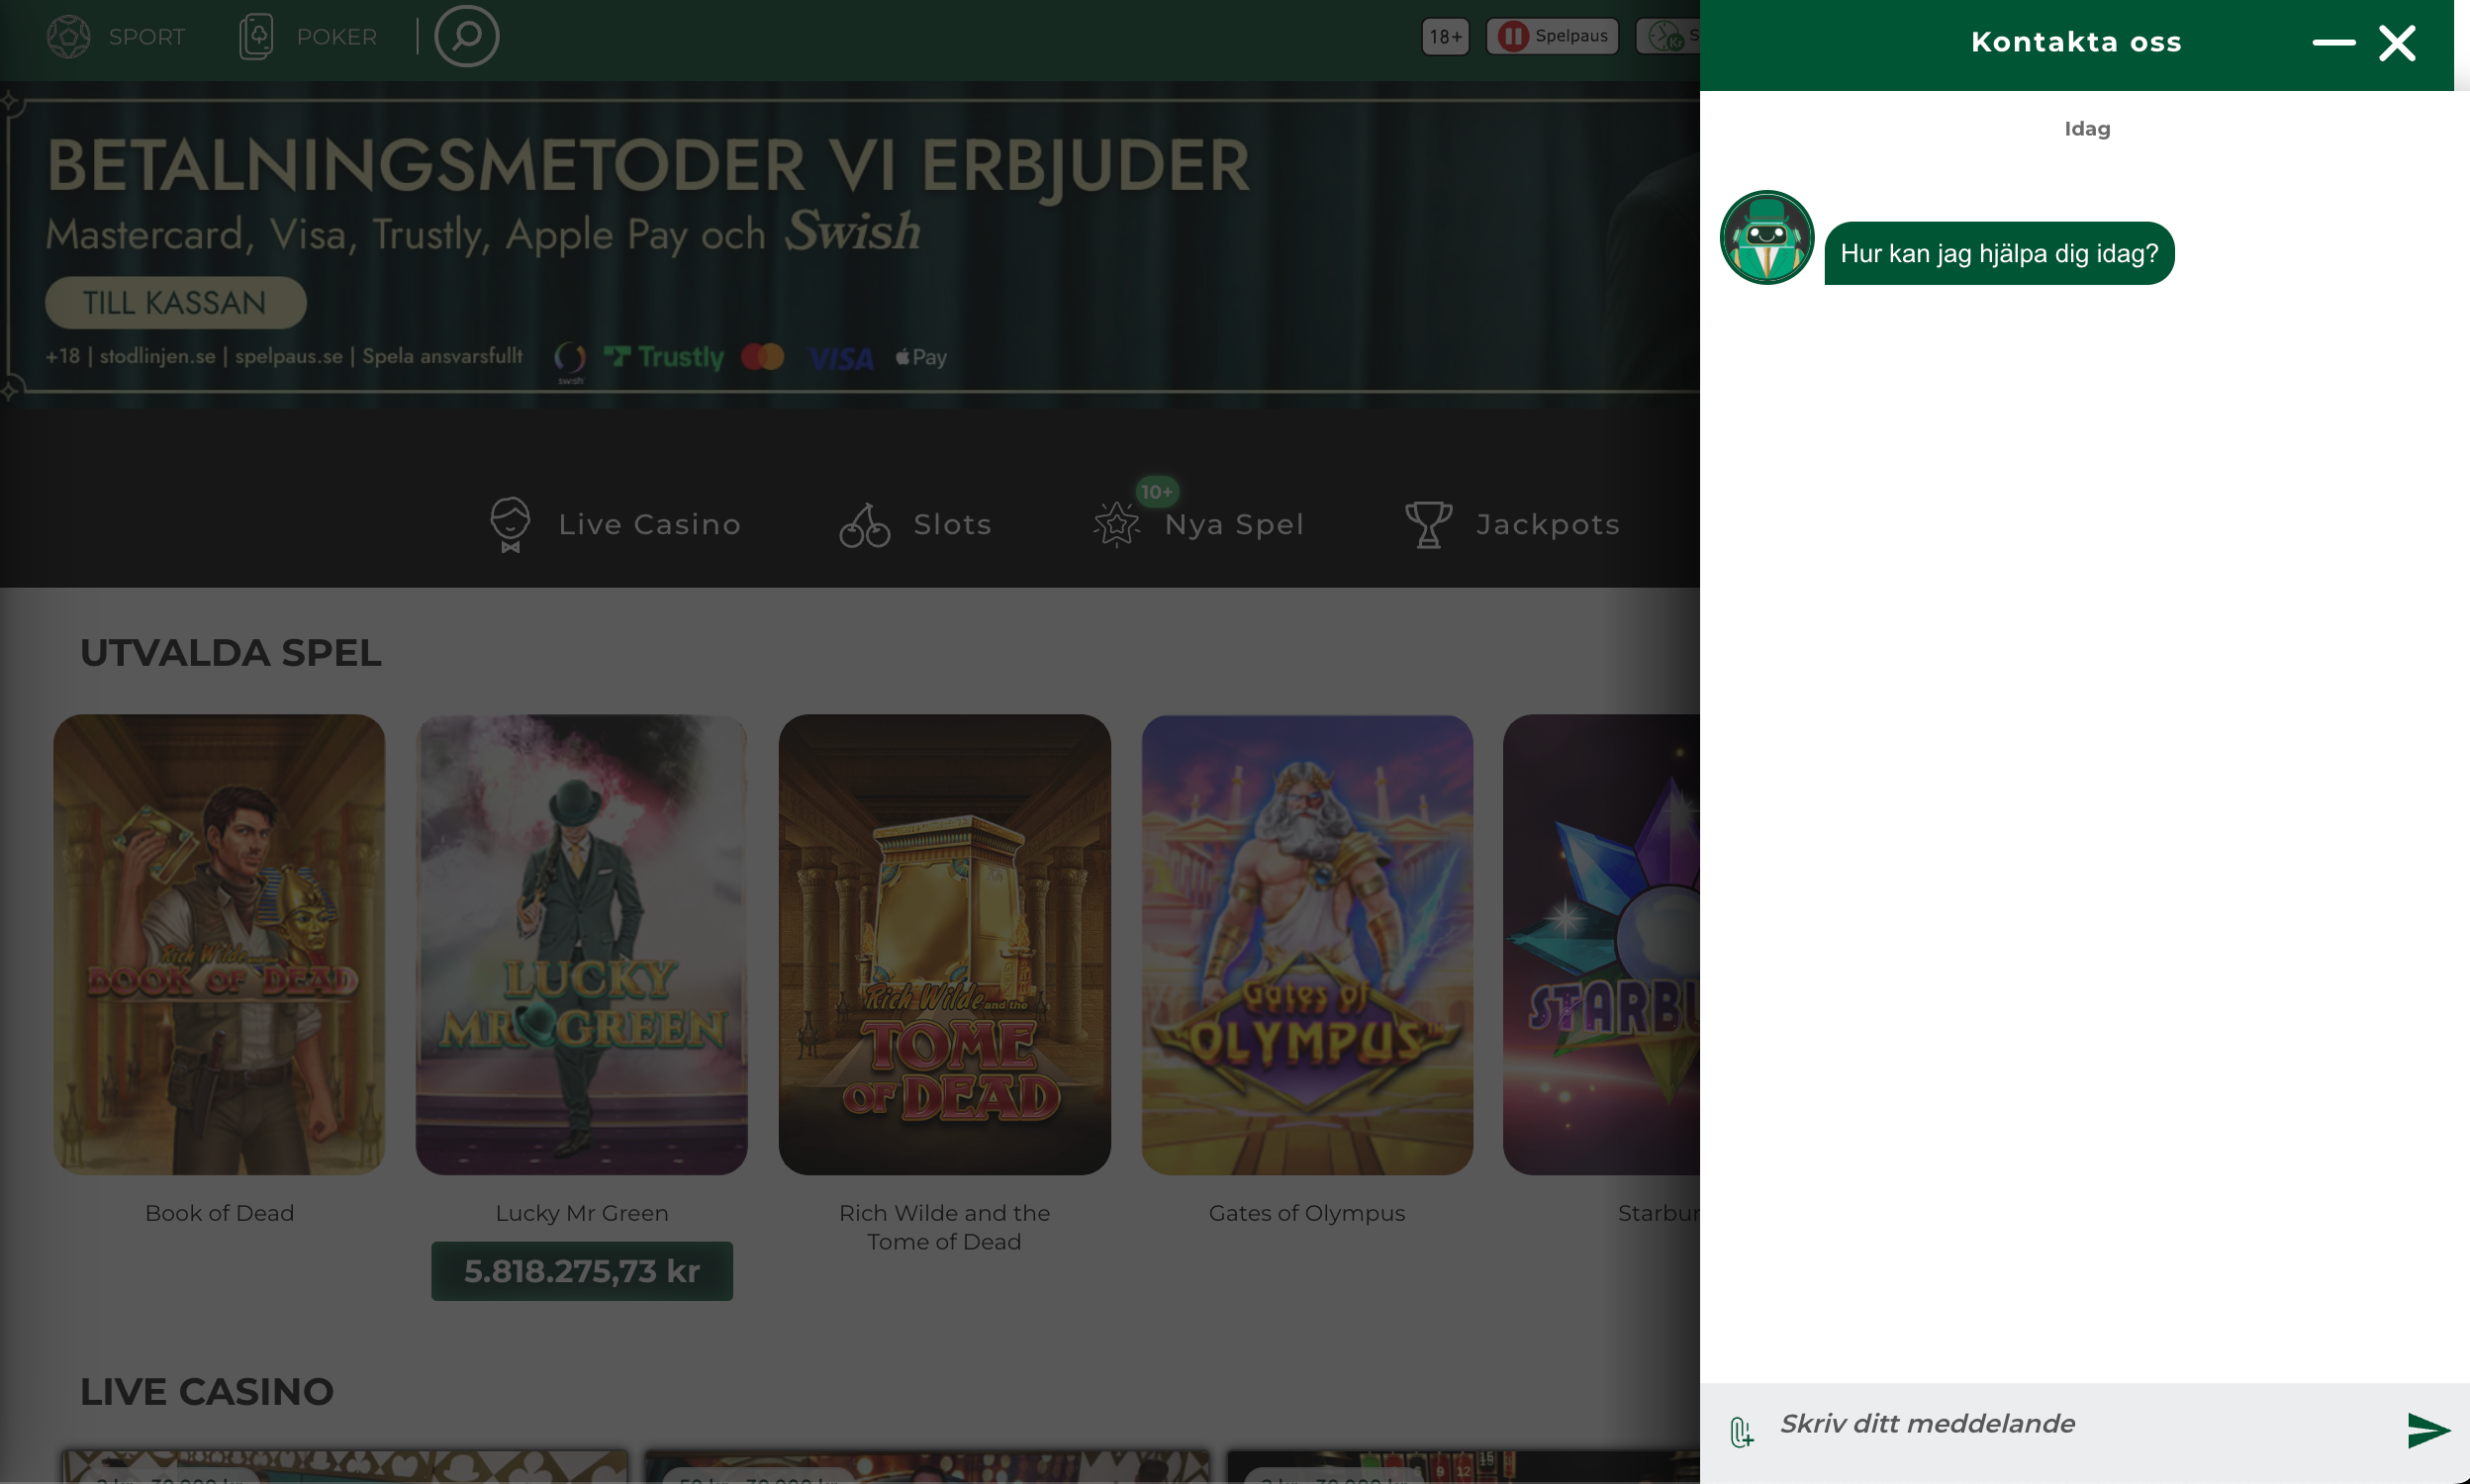Click the Nya Spel star icon
The image size is (2470, 1484).
click(1116, 524)
